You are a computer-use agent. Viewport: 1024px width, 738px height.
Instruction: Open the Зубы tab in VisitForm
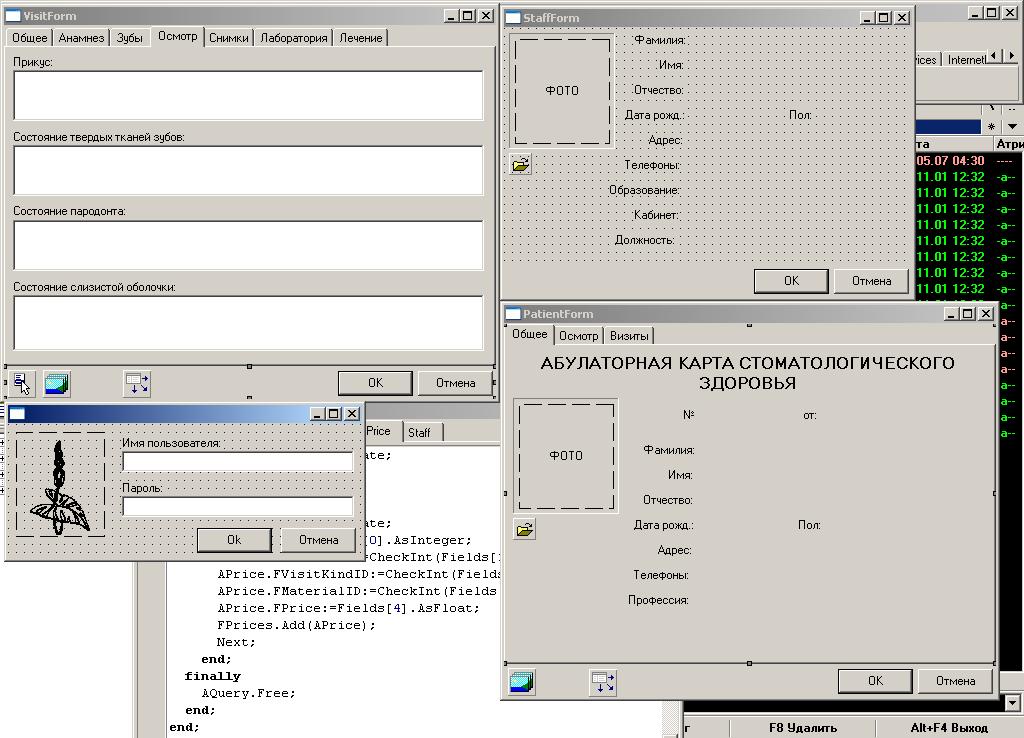click(x=129, y=38)
